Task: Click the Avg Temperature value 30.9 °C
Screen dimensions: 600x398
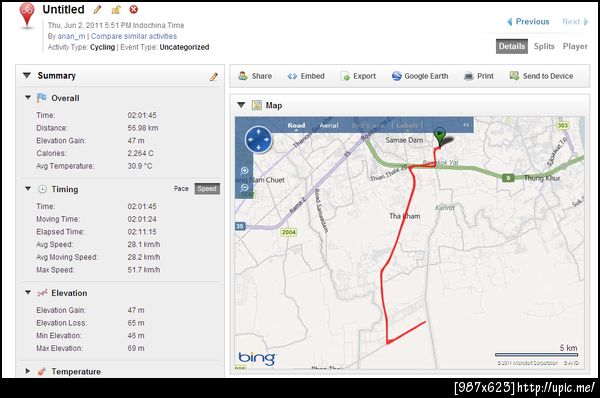Action: [140, 166]
